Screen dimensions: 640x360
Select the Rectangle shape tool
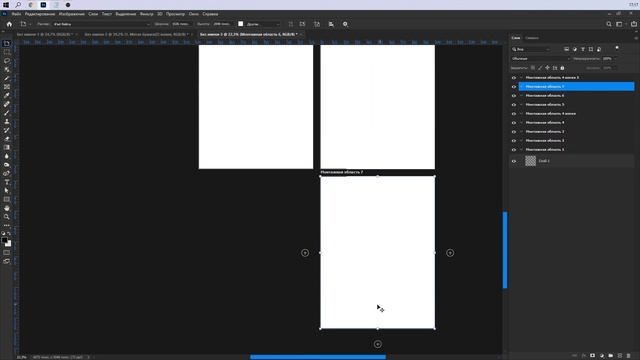point(7,199)
